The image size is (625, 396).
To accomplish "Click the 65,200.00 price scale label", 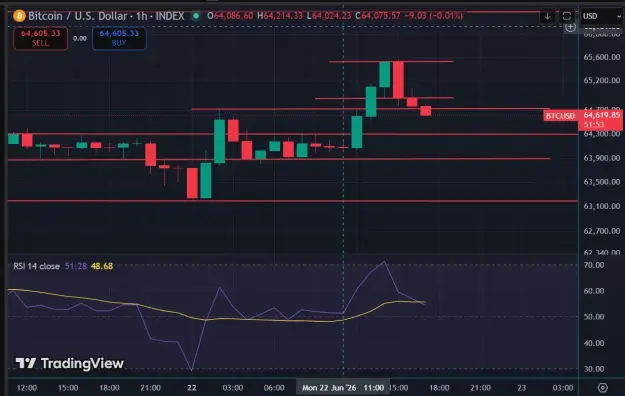I will click(x=601, y=80).
